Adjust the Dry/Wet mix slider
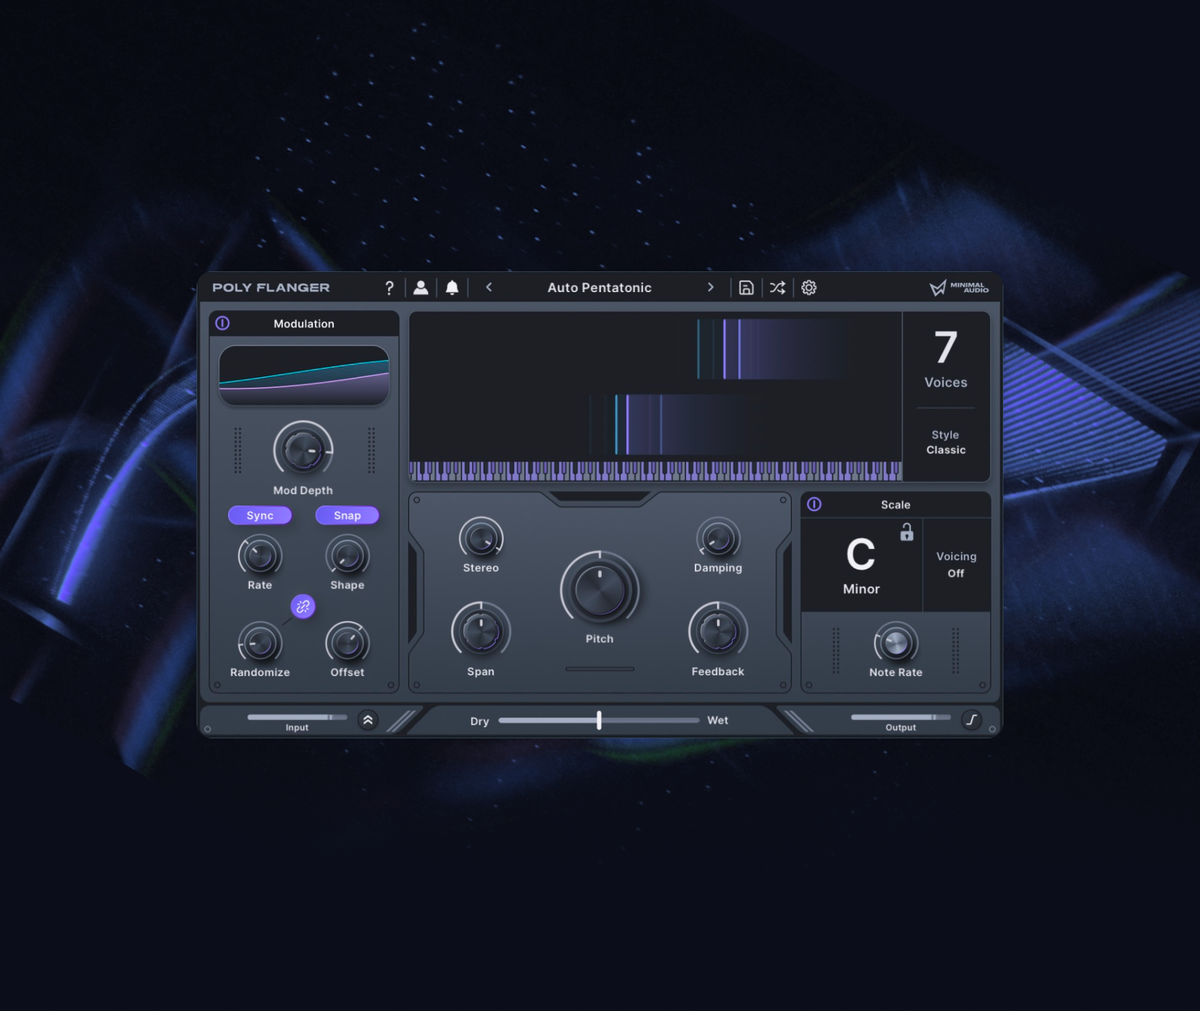 [599, 720]
